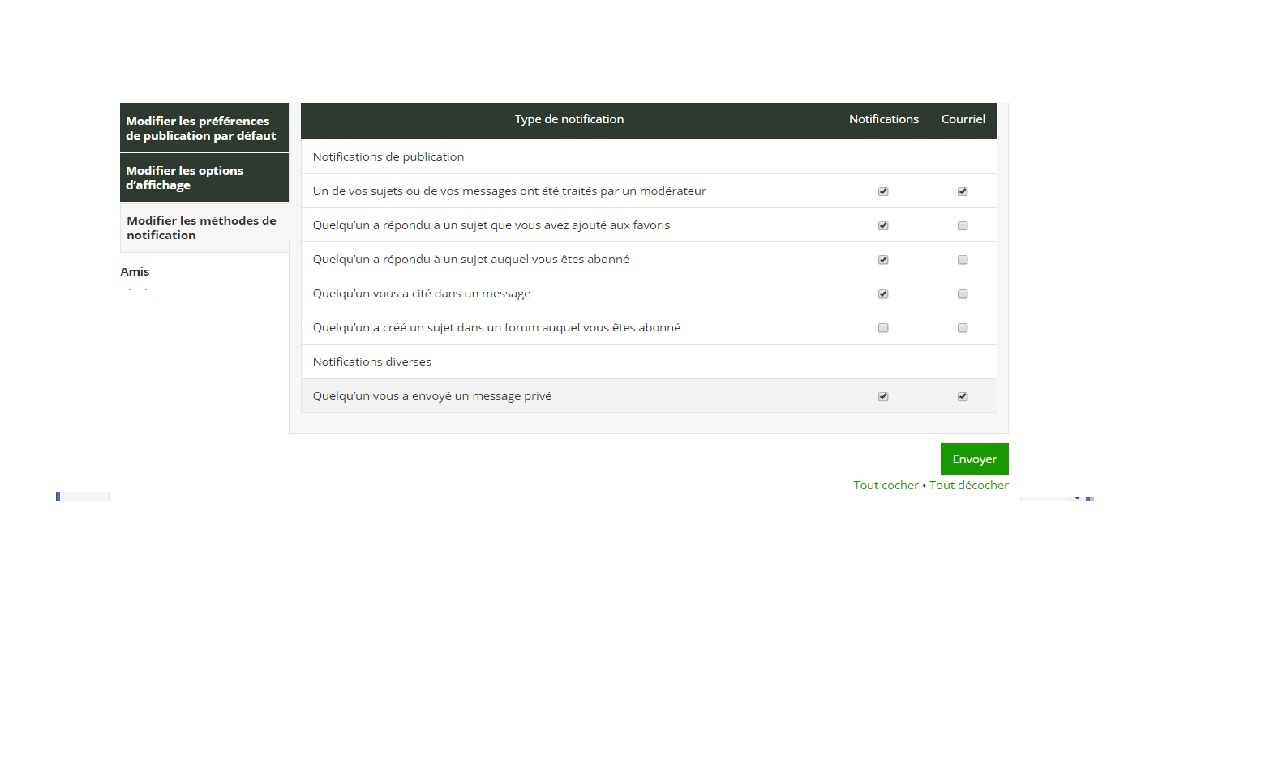Uncheck Notifications for moderator-handled messages
The width and height of the screenshot is (1280, 768).
883,191
